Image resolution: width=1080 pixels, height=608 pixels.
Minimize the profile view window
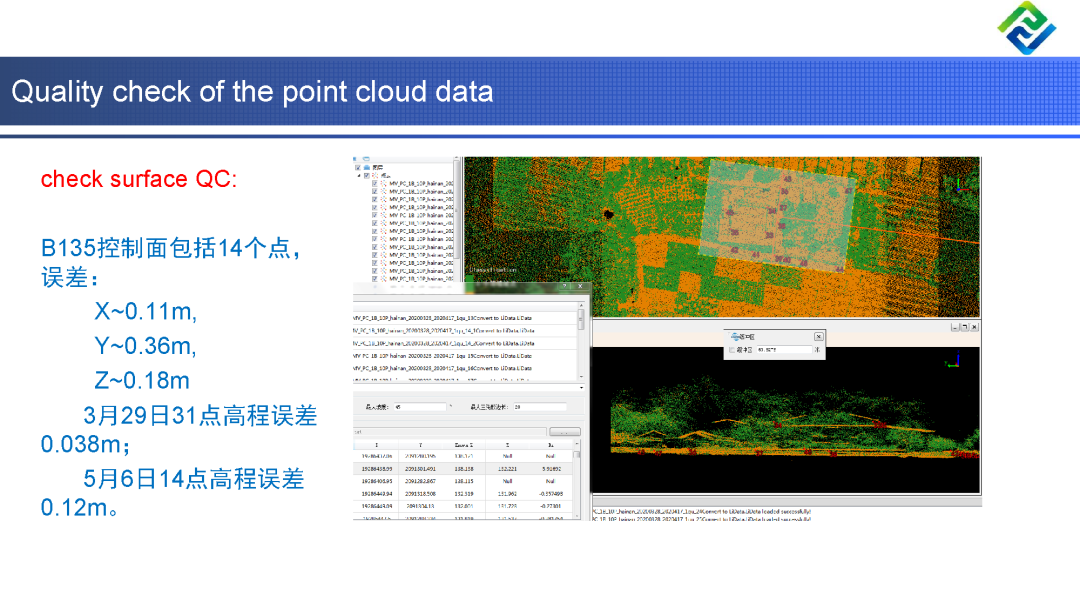click(955, 327)
